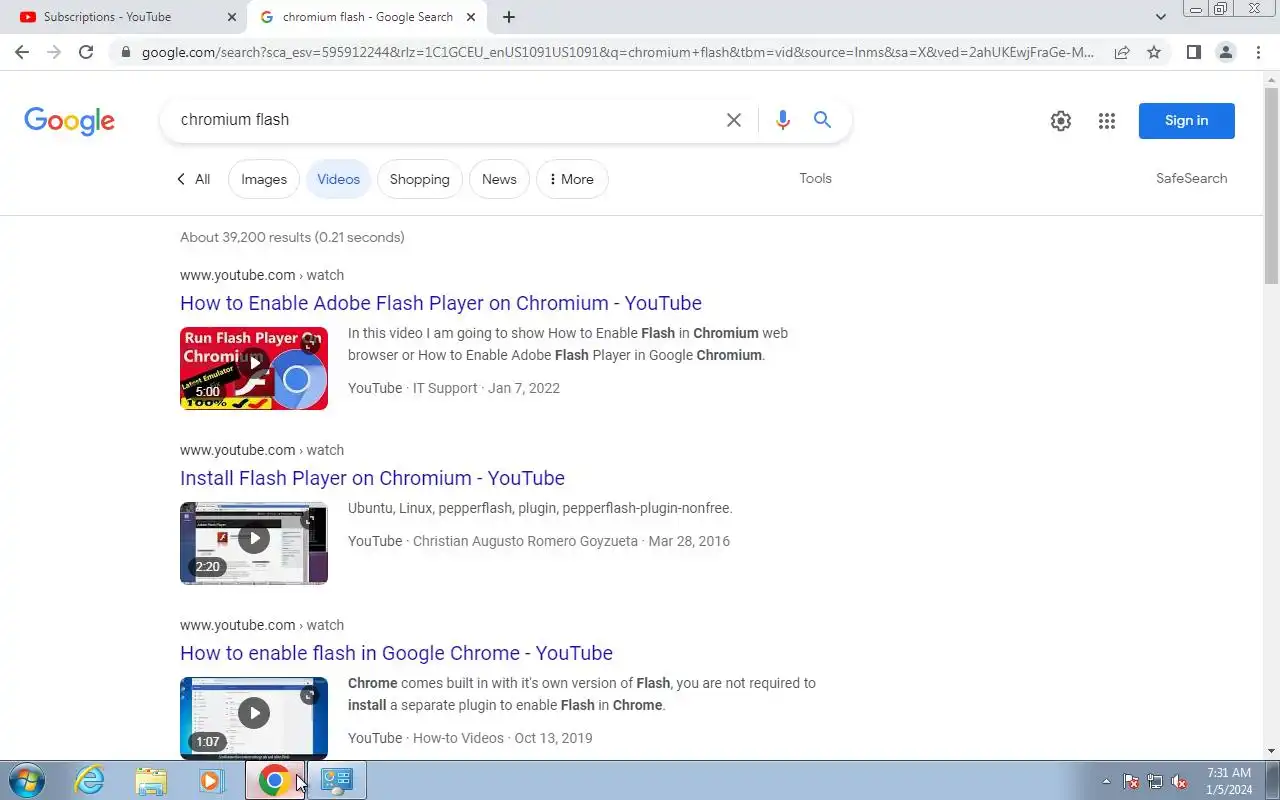
Task: Show hidden system tray icons
Action: click(x=1106, y=782)
